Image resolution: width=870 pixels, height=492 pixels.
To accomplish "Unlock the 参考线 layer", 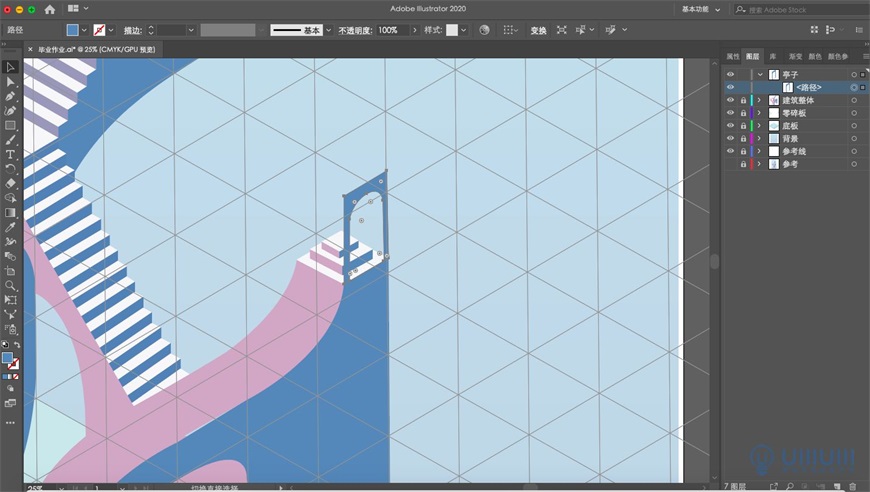I will [743, 151].
